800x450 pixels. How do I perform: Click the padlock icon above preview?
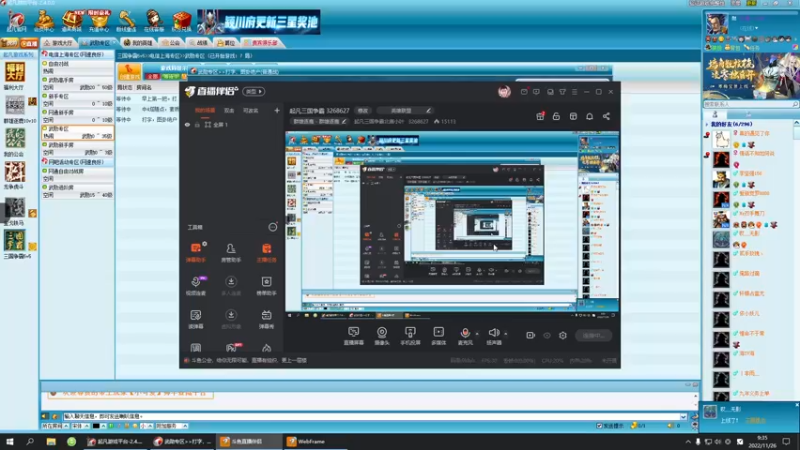(556, 116)
